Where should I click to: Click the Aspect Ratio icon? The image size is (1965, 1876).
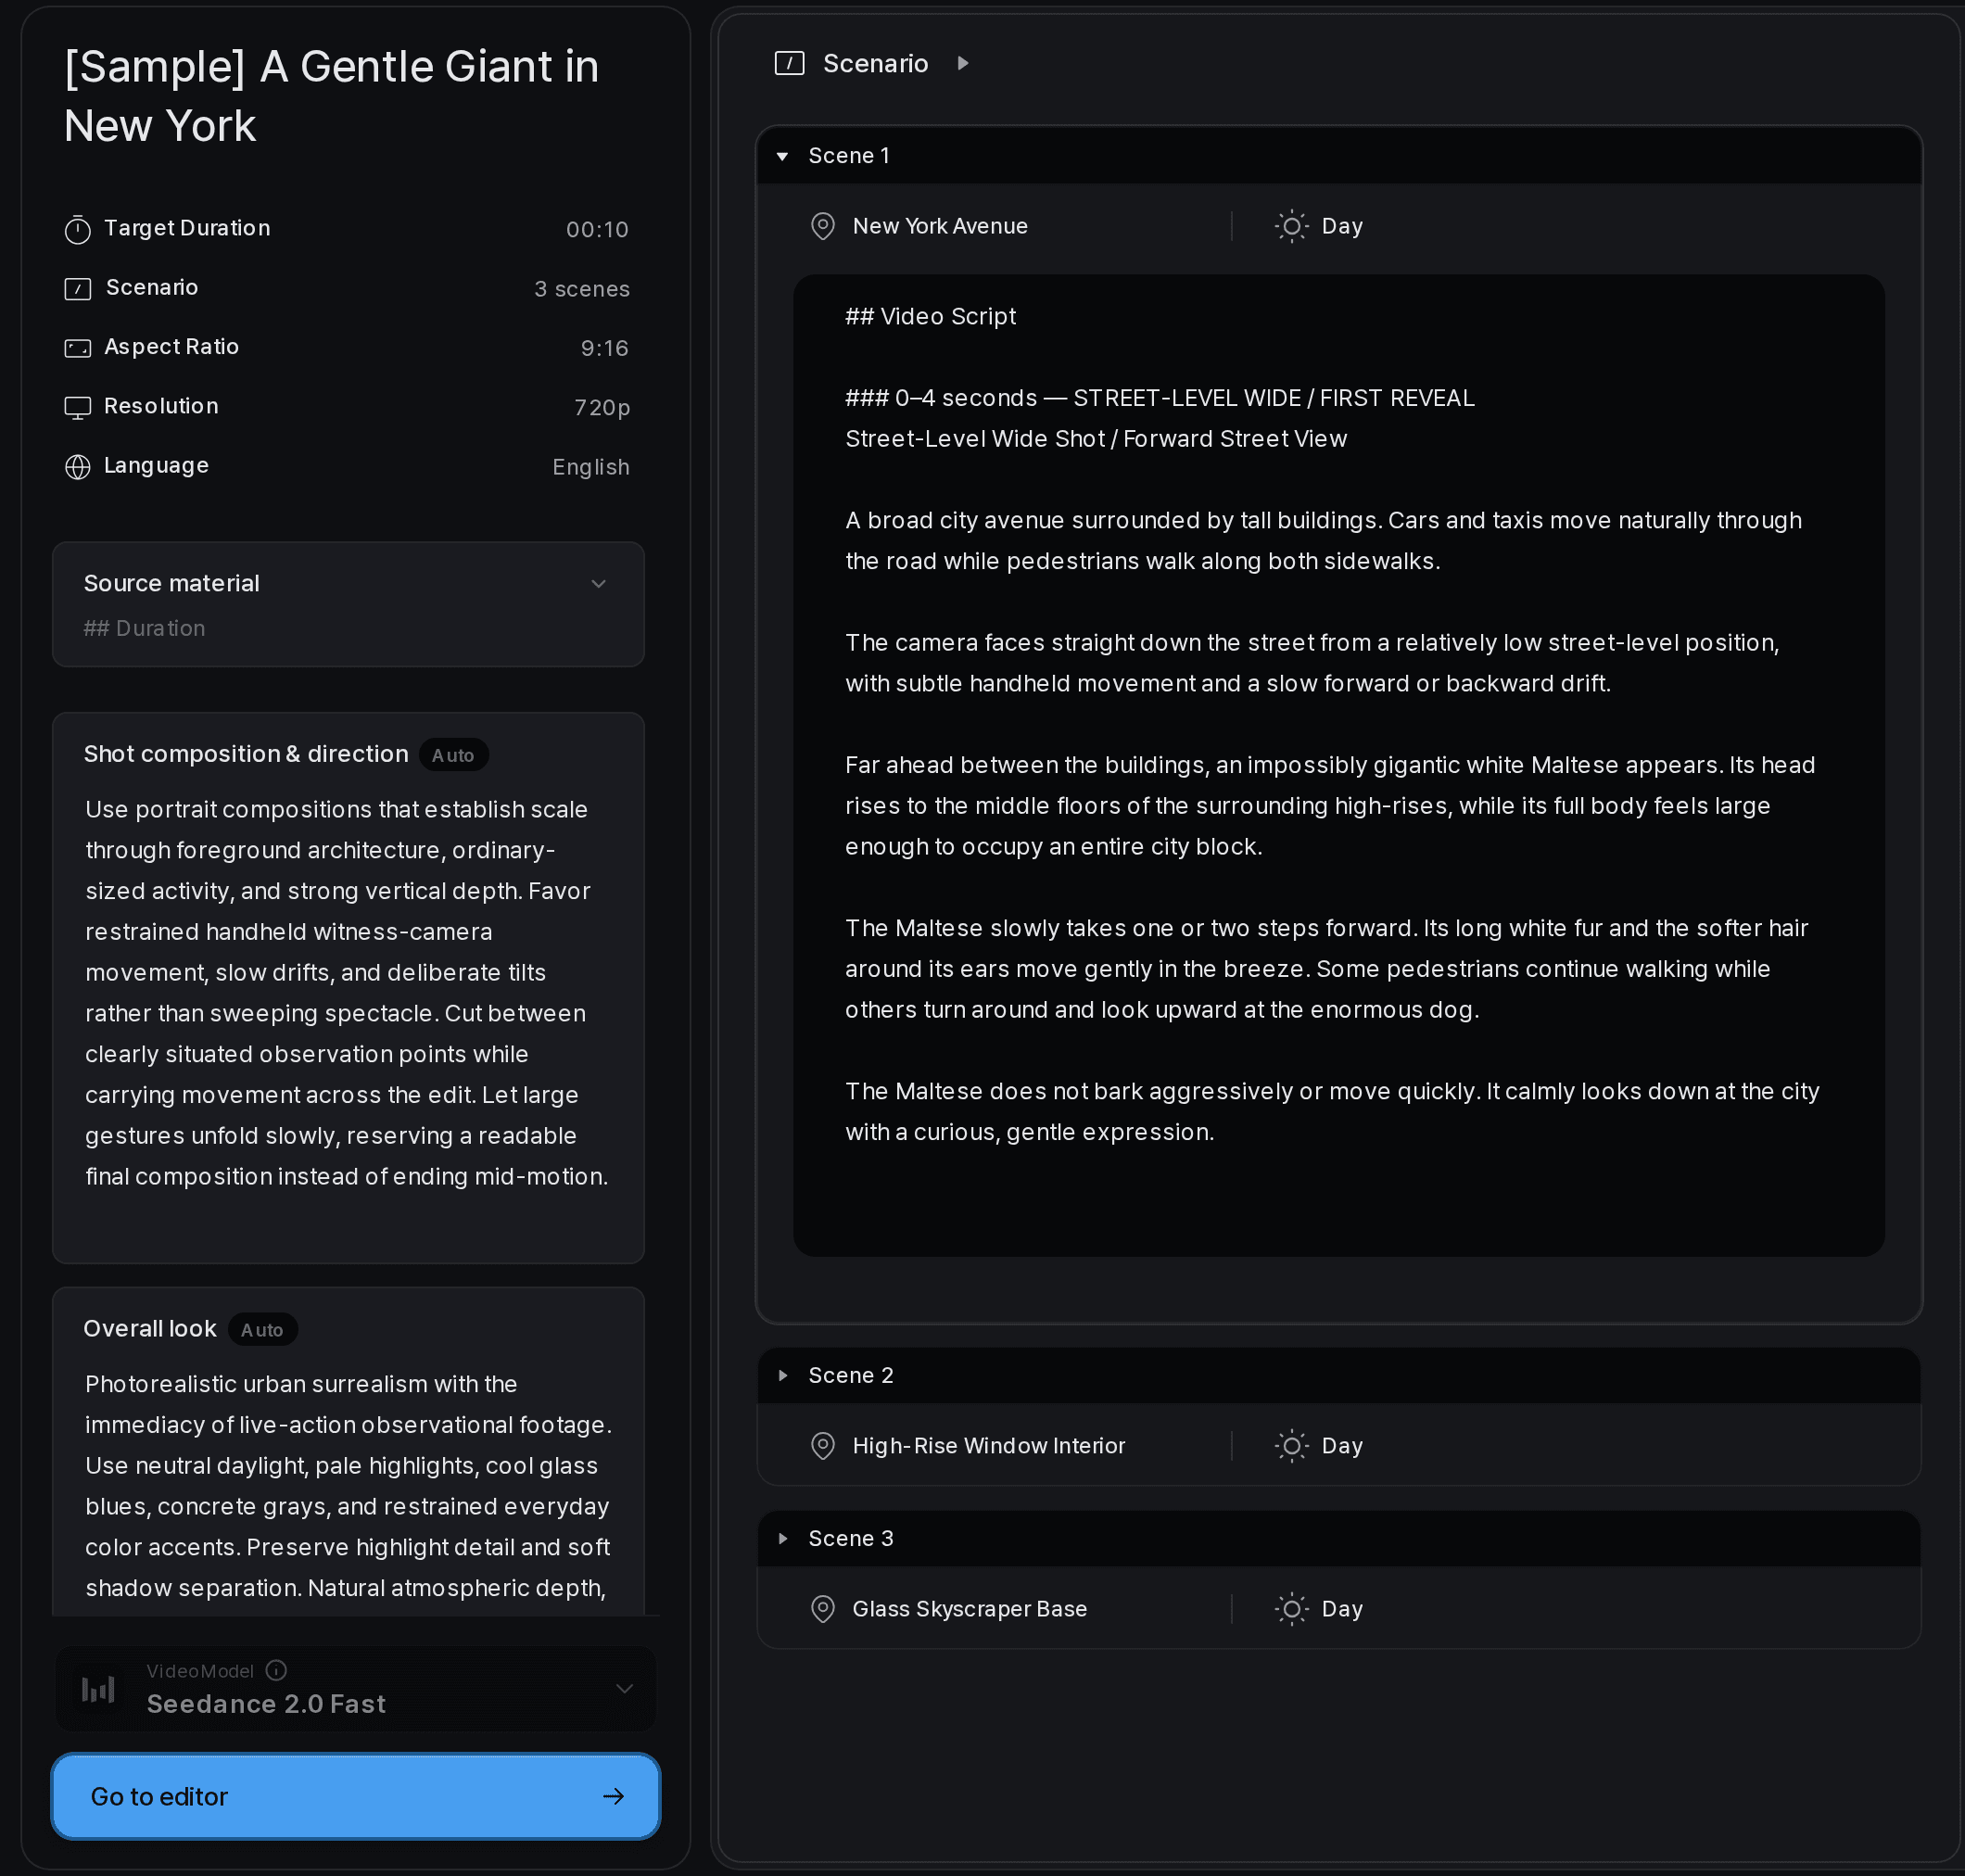(78, 348)
